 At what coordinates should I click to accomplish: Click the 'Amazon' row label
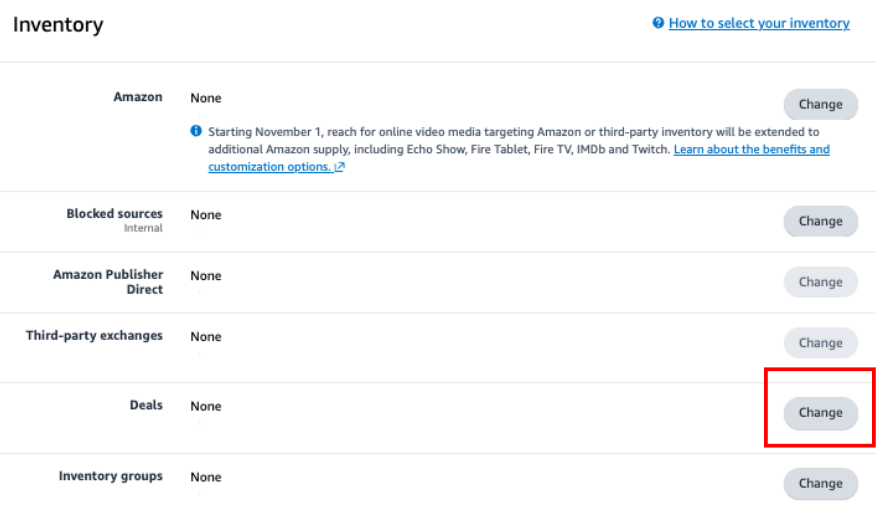coord(138,97)
